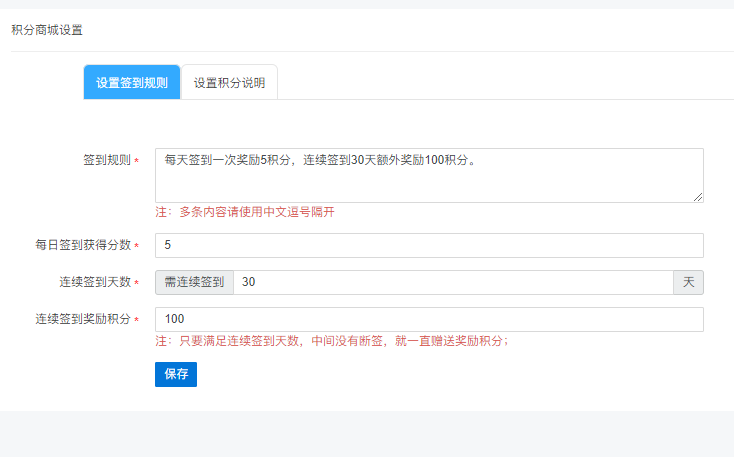The width and height of the screenshot is (734, 457).
Task: Click the 积分商城设置 page title
Action: 47,30
